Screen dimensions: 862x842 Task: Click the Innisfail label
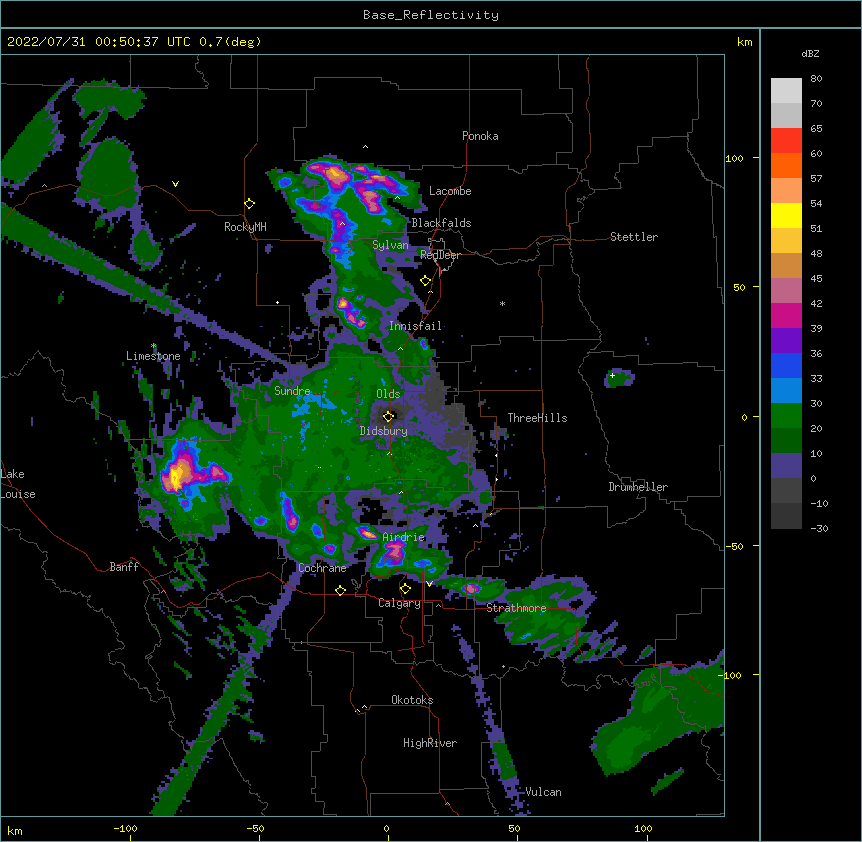pyautogui.click(x=415, y=326)
